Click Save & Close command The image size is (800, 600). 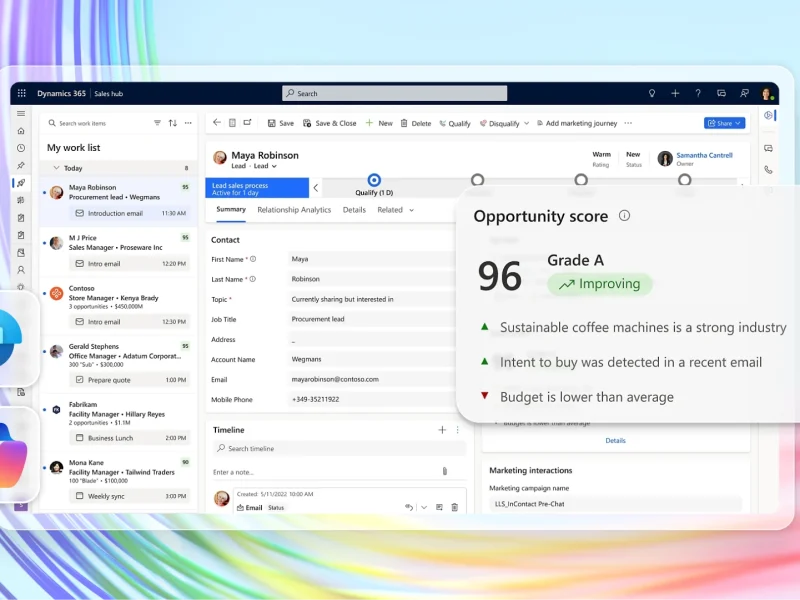tap(330, 123)
